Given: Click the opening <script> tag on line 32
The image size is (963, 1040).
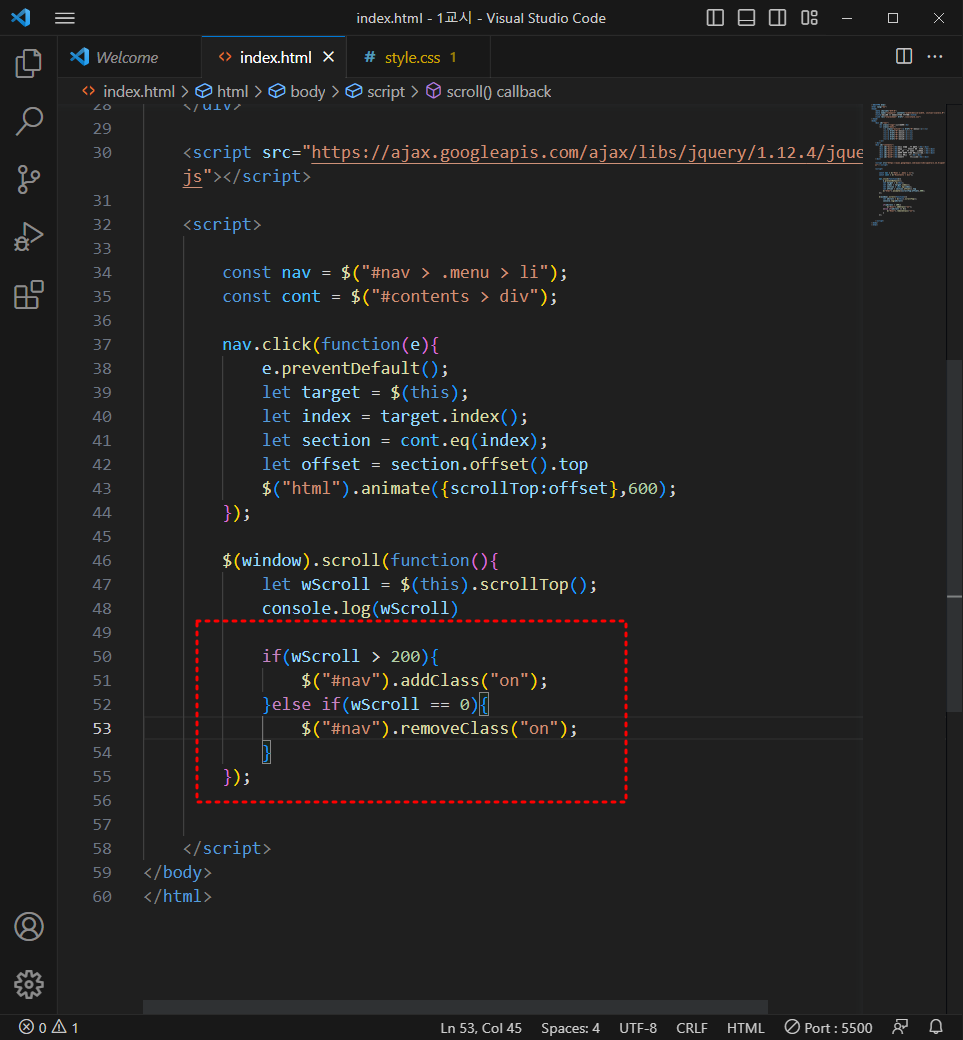Looking at the screenshot, I should click(x=222, y=224).
